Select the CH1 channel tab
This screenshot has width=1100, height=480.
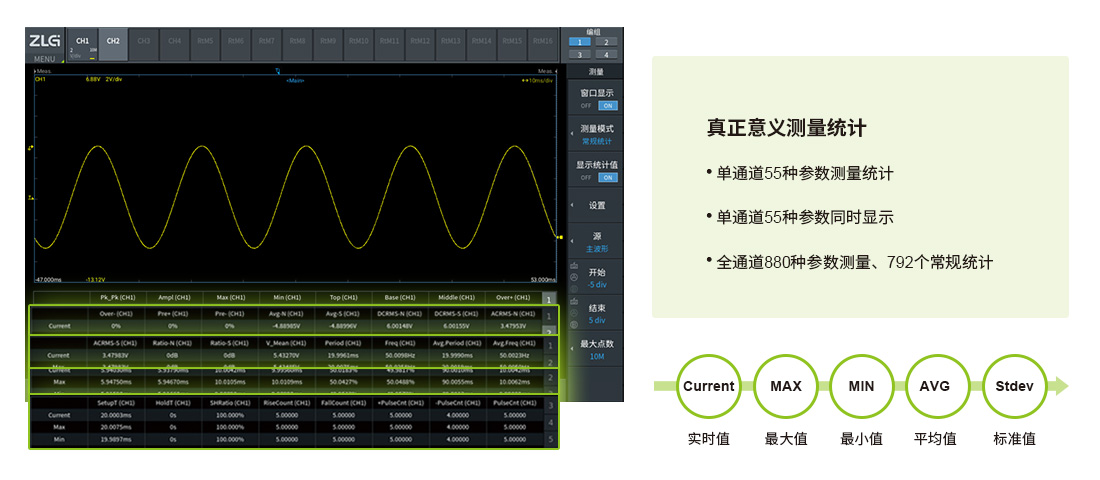(x=83, y=46)
